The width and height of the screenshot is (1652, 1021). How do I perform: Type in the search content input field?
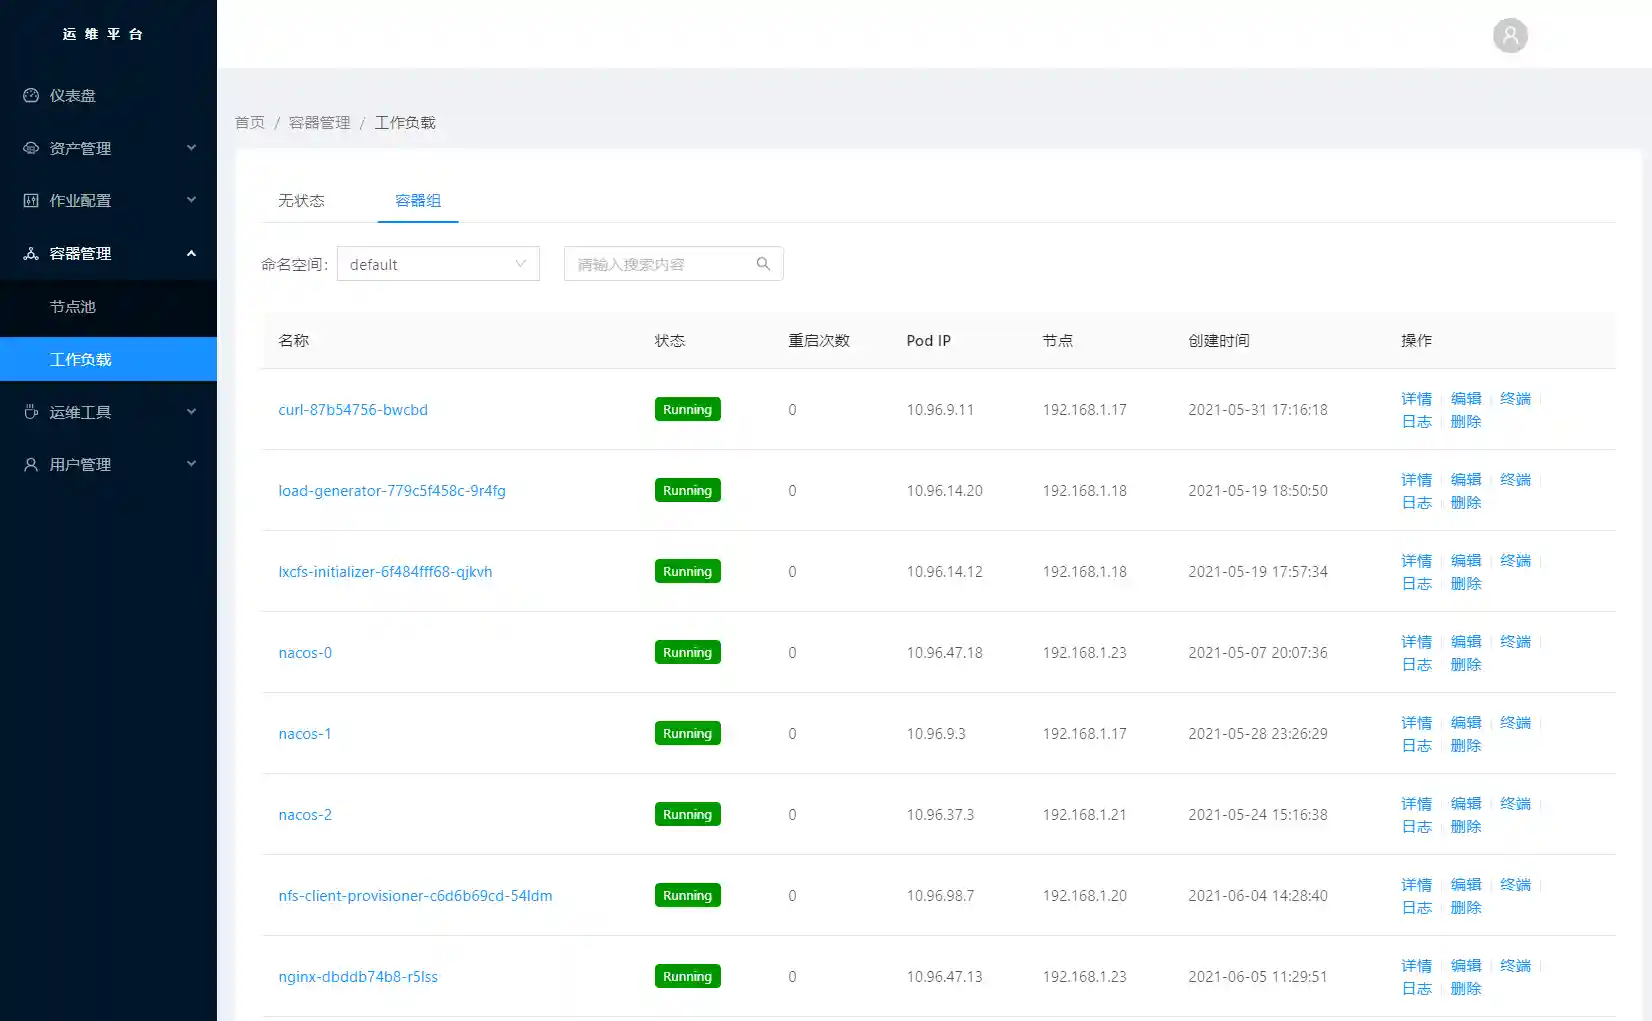(660, 264)
